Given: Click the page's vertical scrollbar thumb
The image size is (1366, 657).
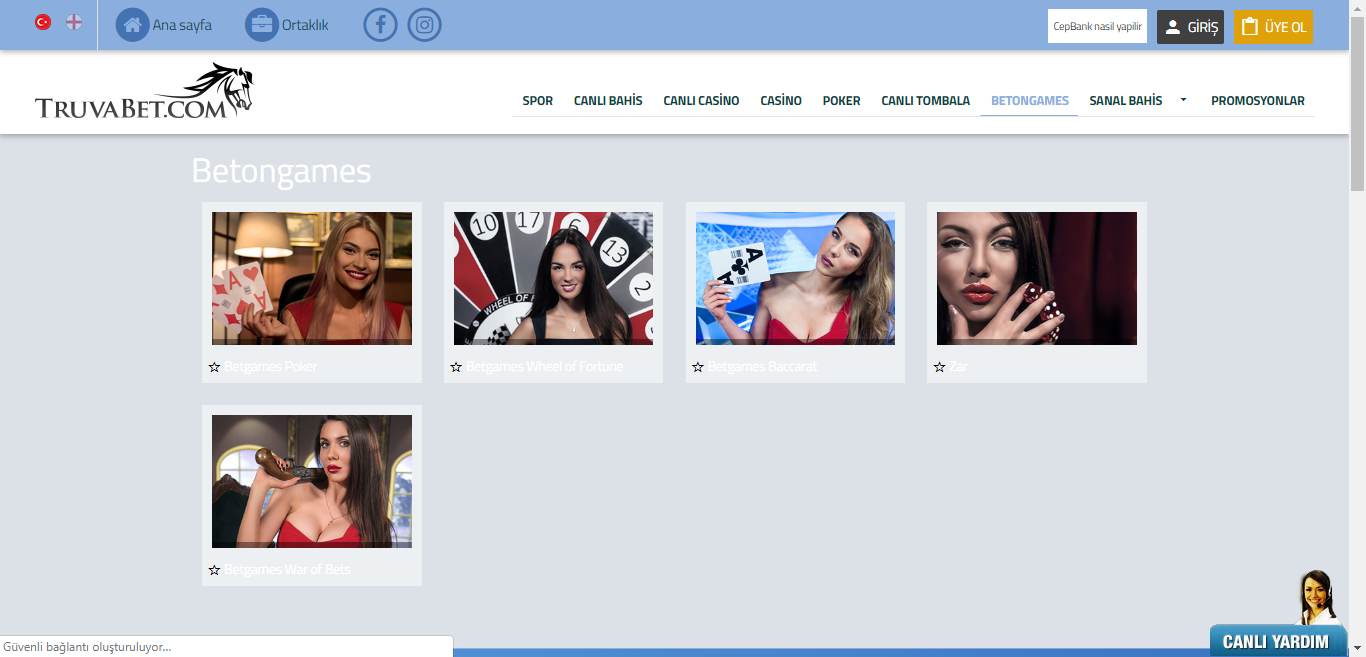Looking at the screenshot, I should tap(1357, 103).
